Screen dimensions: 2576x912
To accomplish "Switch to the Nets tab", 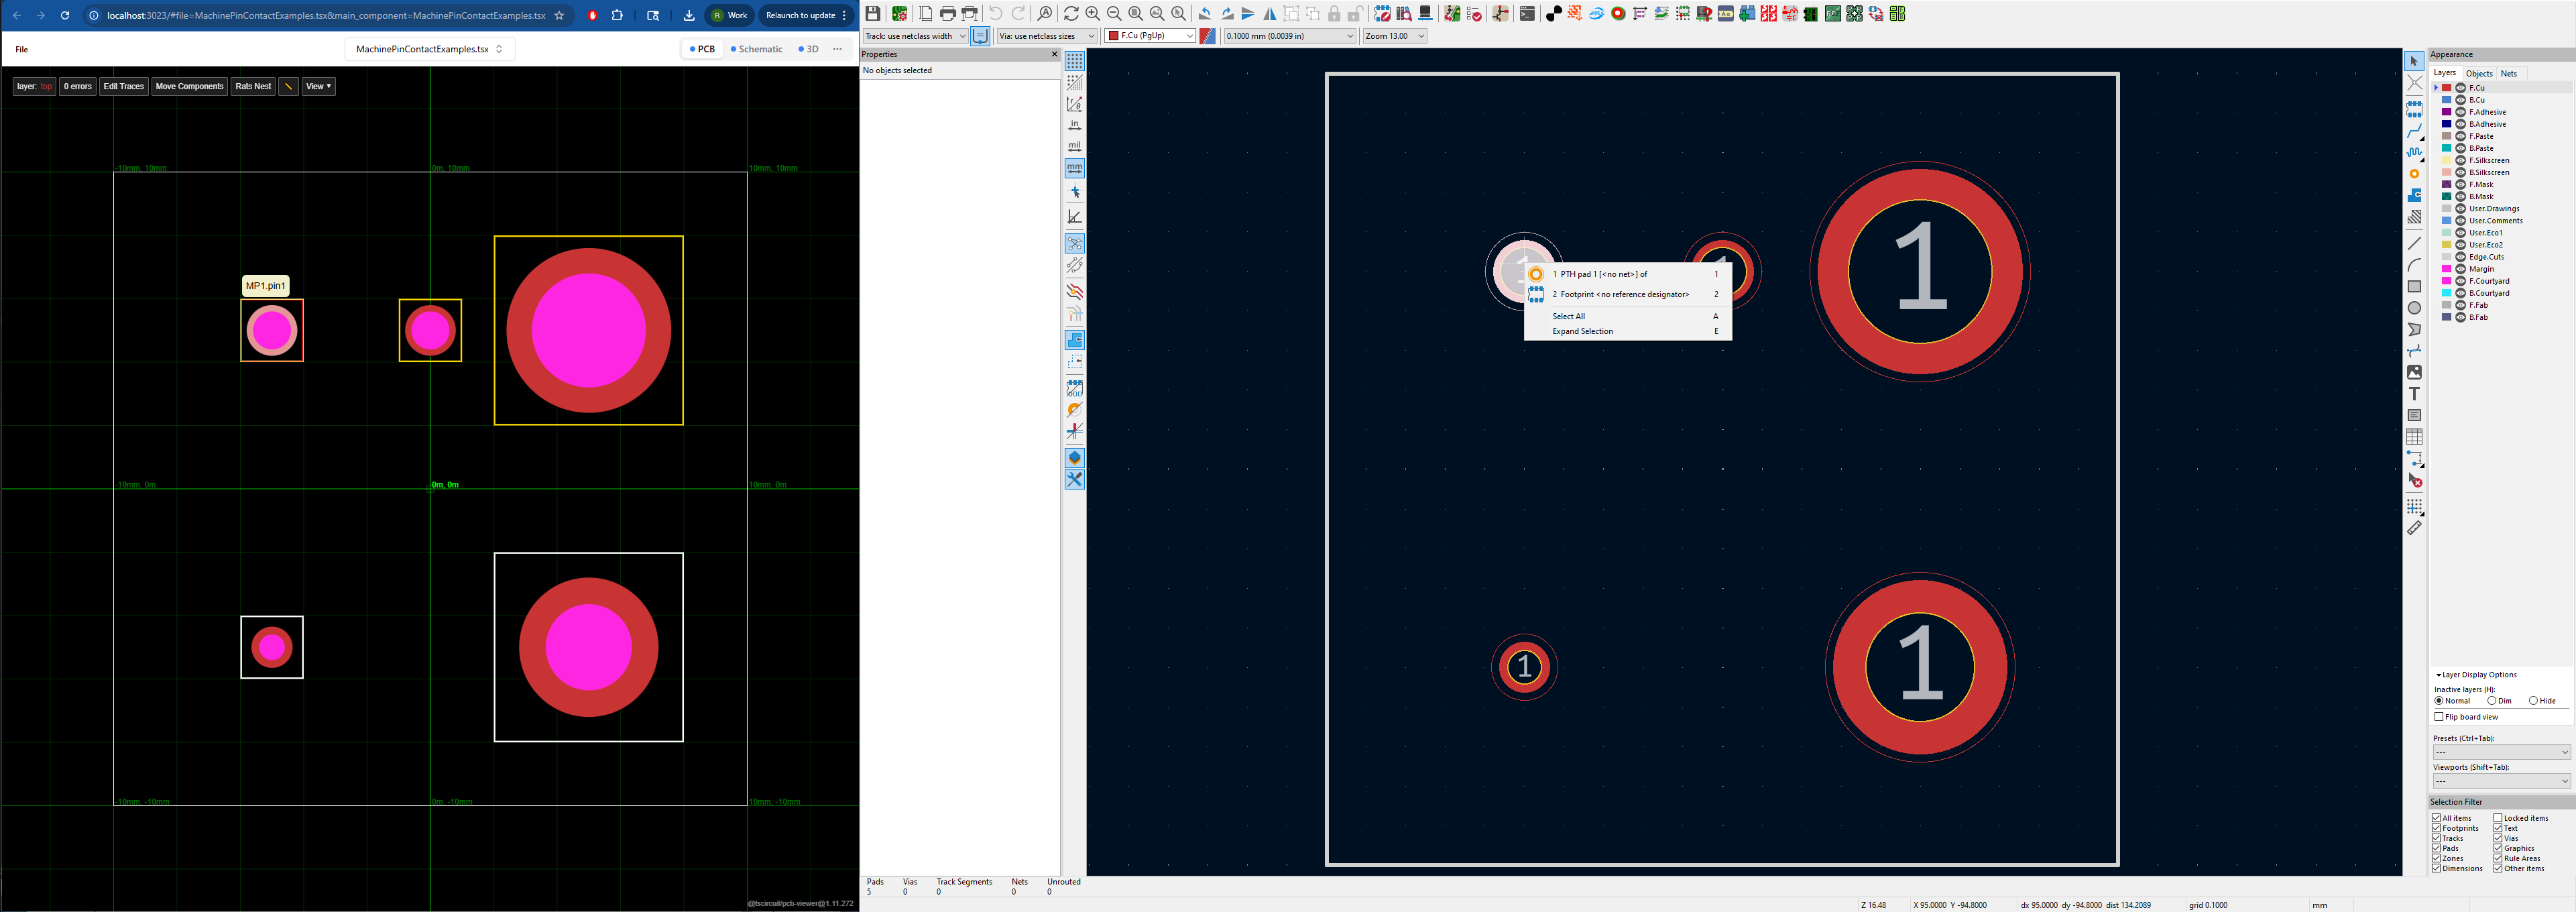I will click(x=2509, y=73).
